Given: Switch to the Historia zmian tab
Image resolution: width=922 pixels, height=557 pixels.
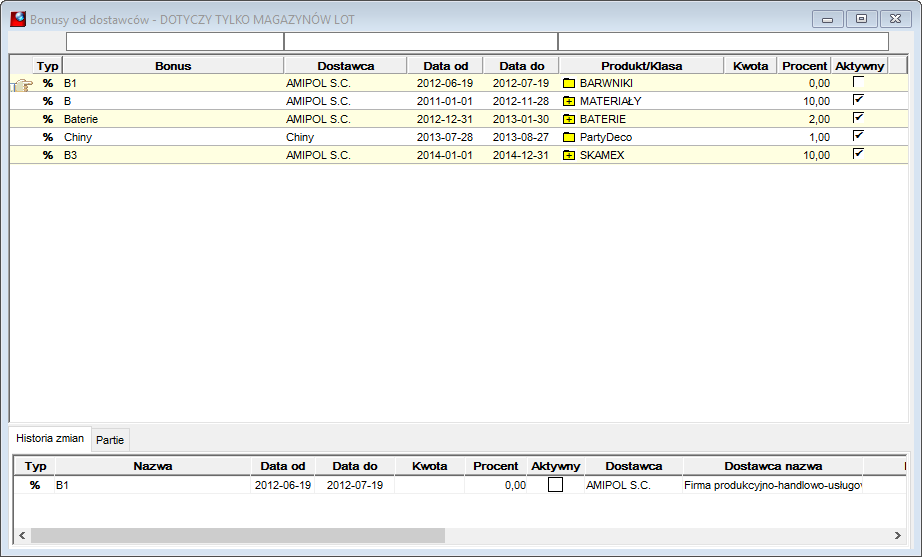Looking at the screenshot, I should tap(50, 438).
